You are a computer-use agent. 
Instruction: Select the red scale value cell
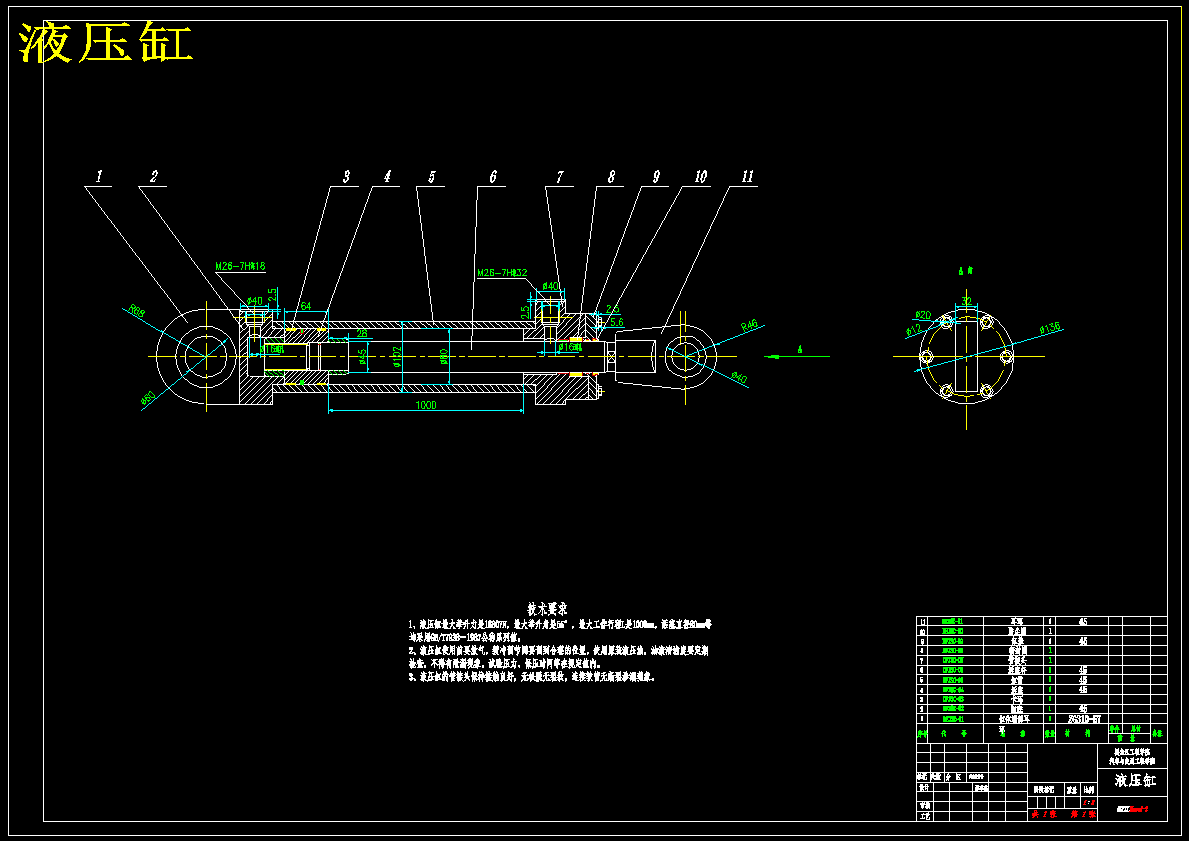tap(1089, 802)
